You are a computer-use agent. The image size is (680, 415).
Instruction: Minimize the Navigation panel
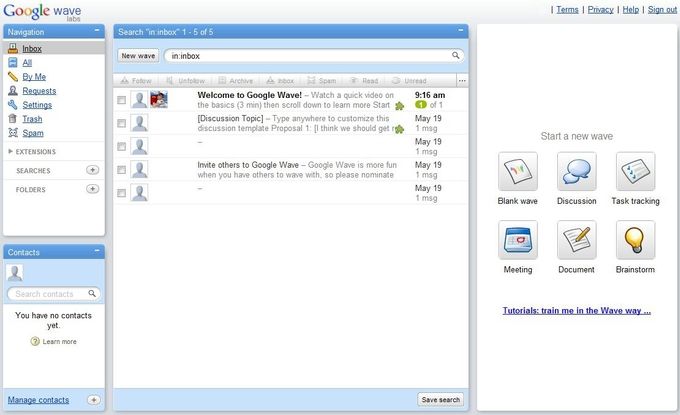point(97,31)
